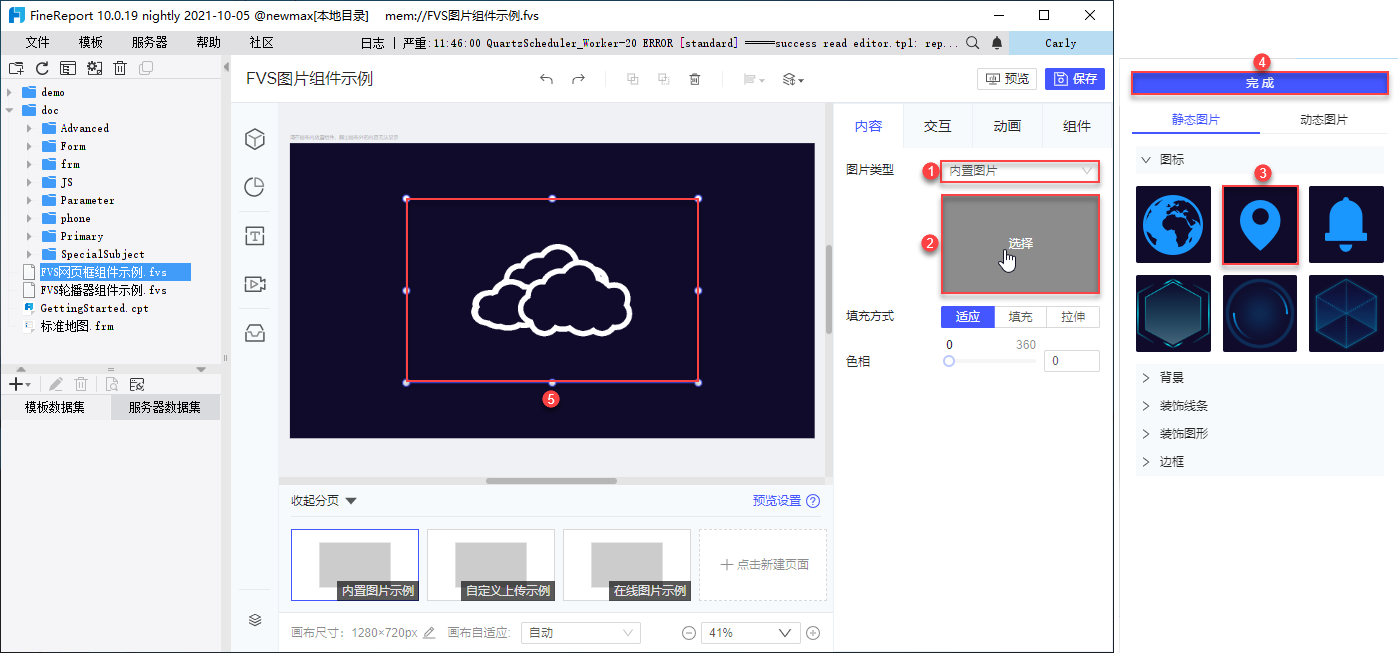Open the layers panel icon at bottom left

255,620
